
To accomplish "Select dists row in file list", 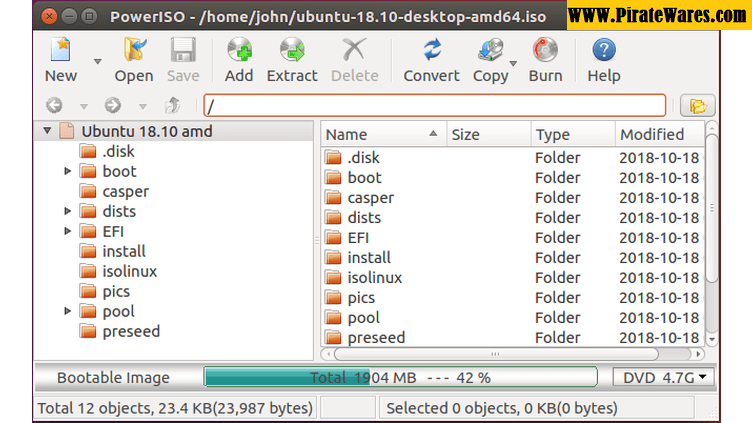I will (513, 218).
